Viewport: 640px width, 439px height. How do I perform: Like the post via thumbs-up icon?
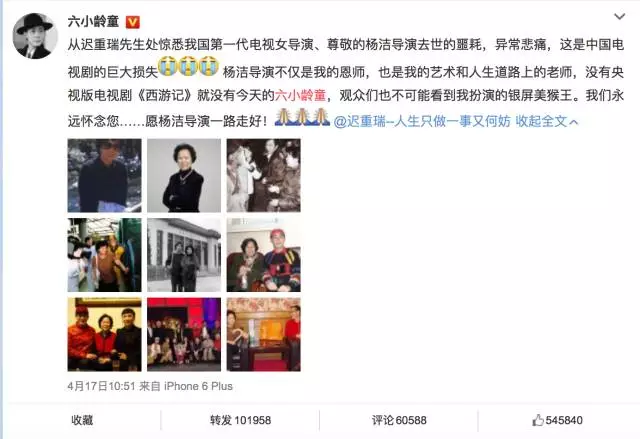[538, 420]
